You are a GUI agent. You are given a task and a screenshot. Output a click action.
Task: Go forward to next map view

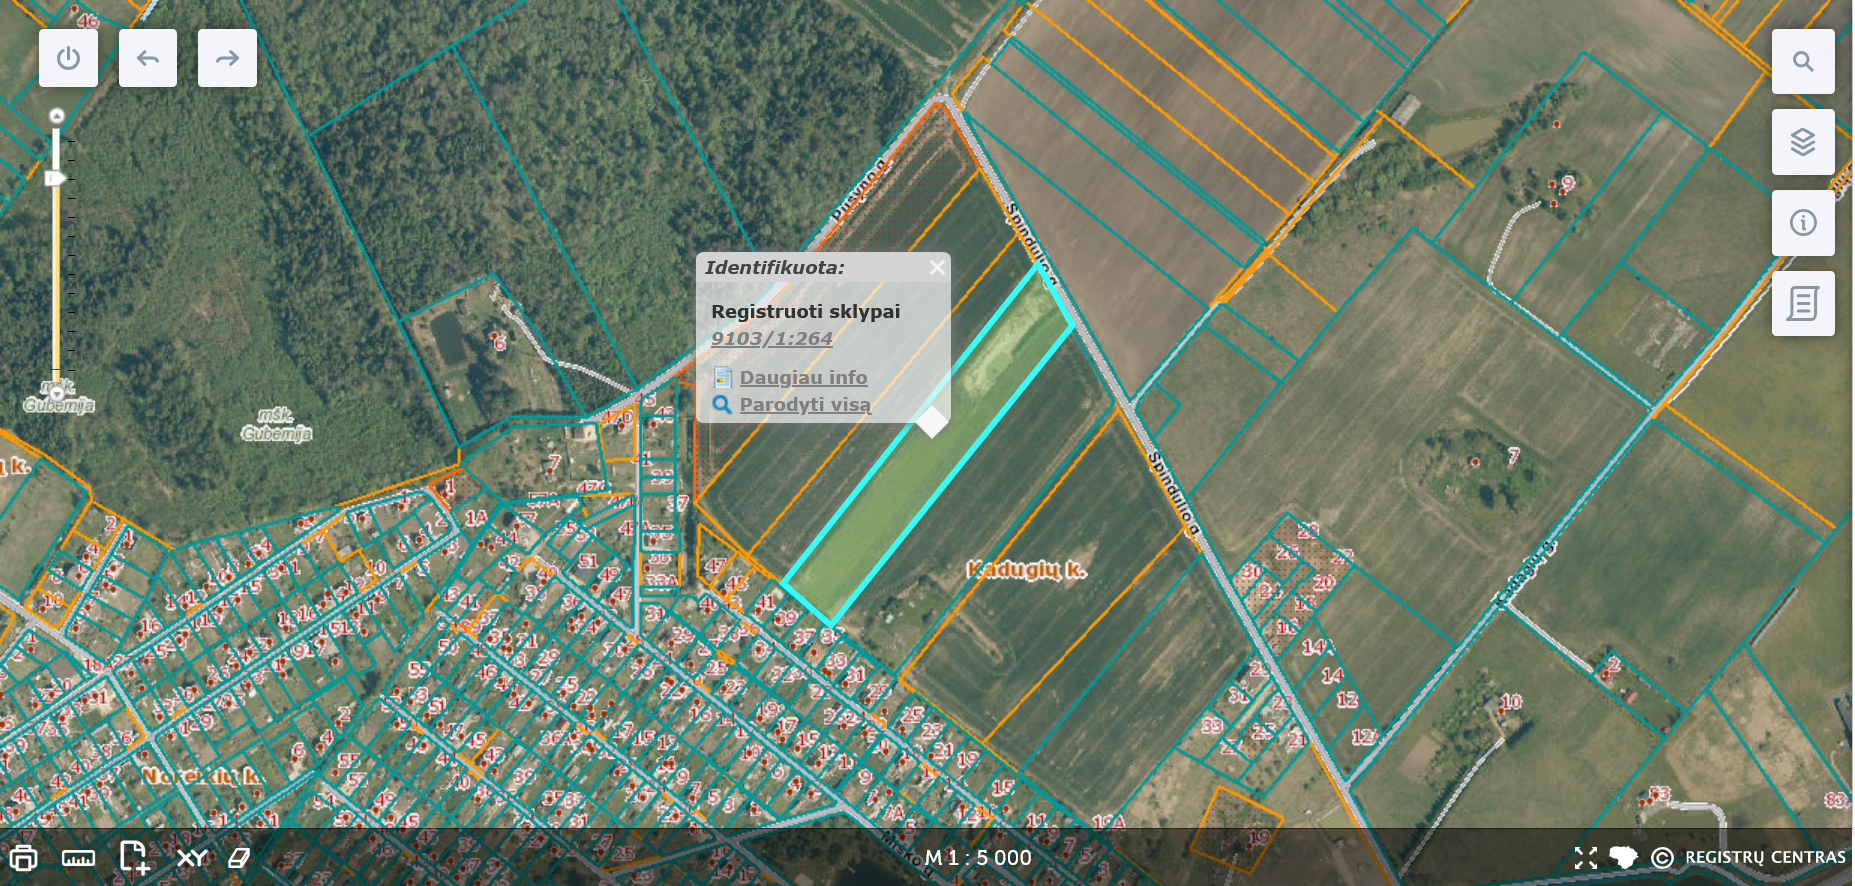tap(227, 58)
